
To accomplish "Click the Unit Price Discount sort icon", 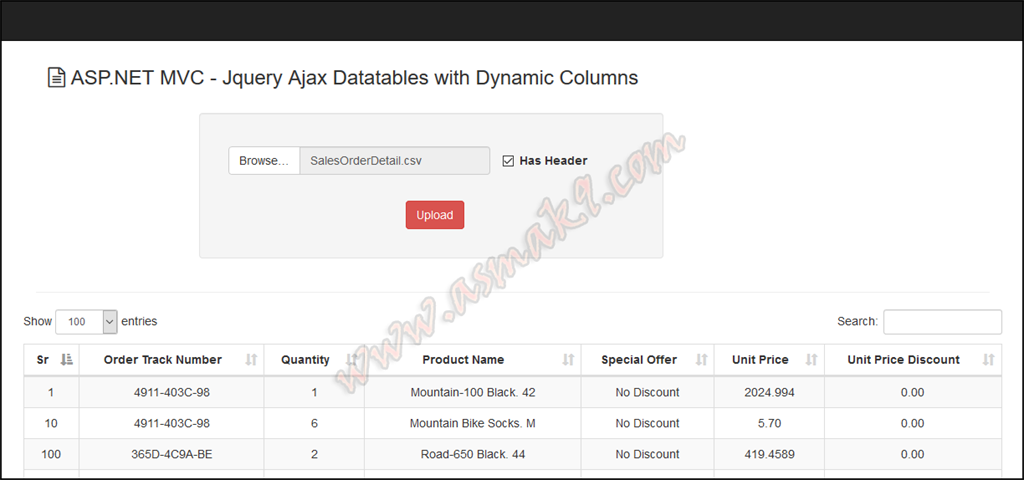I will 988,360.
